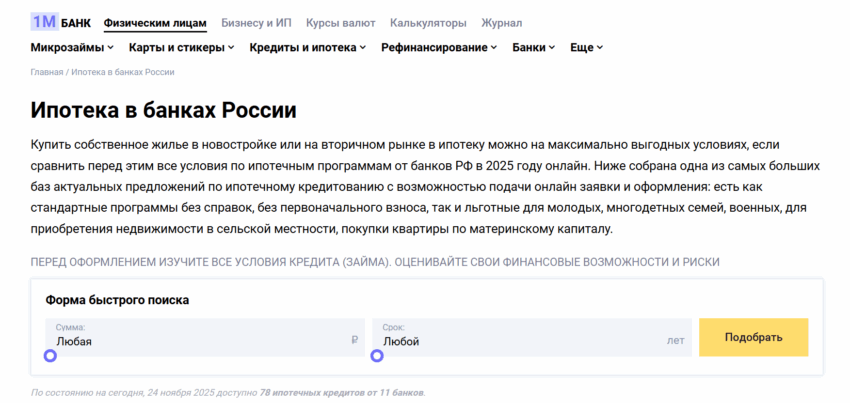Click the Срок slider handle

[377, 356]
